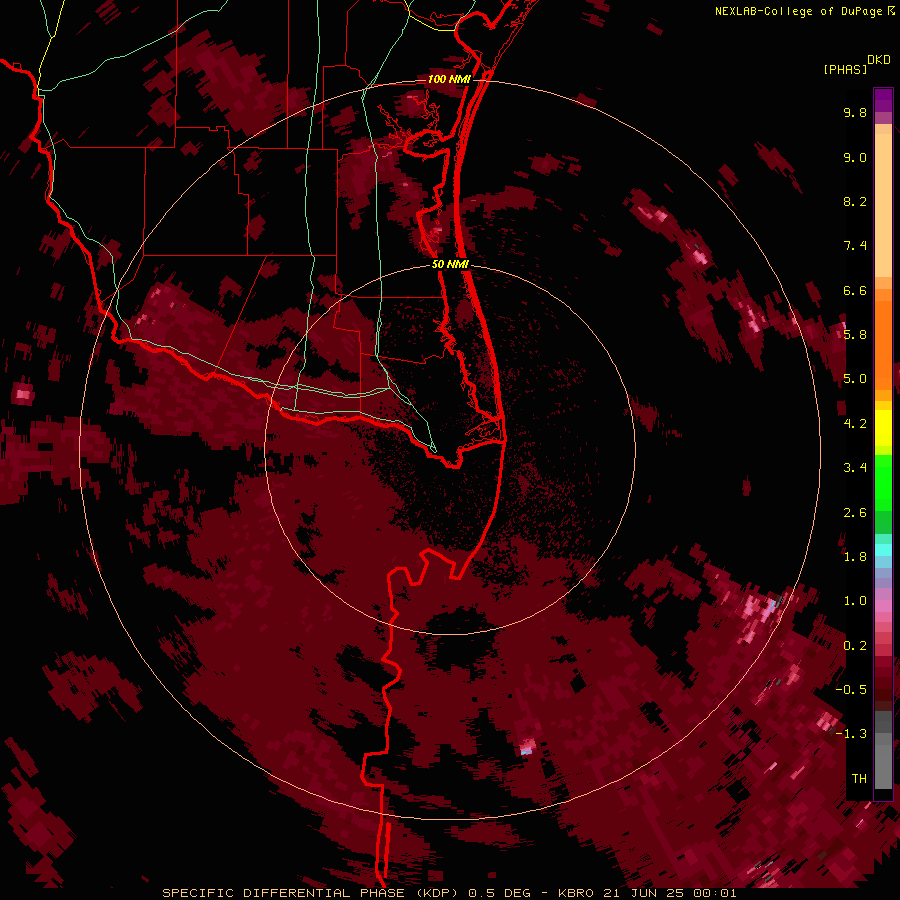Click the 1.0 value on the legend
900x900 pixels.
[x=855, y=601]
